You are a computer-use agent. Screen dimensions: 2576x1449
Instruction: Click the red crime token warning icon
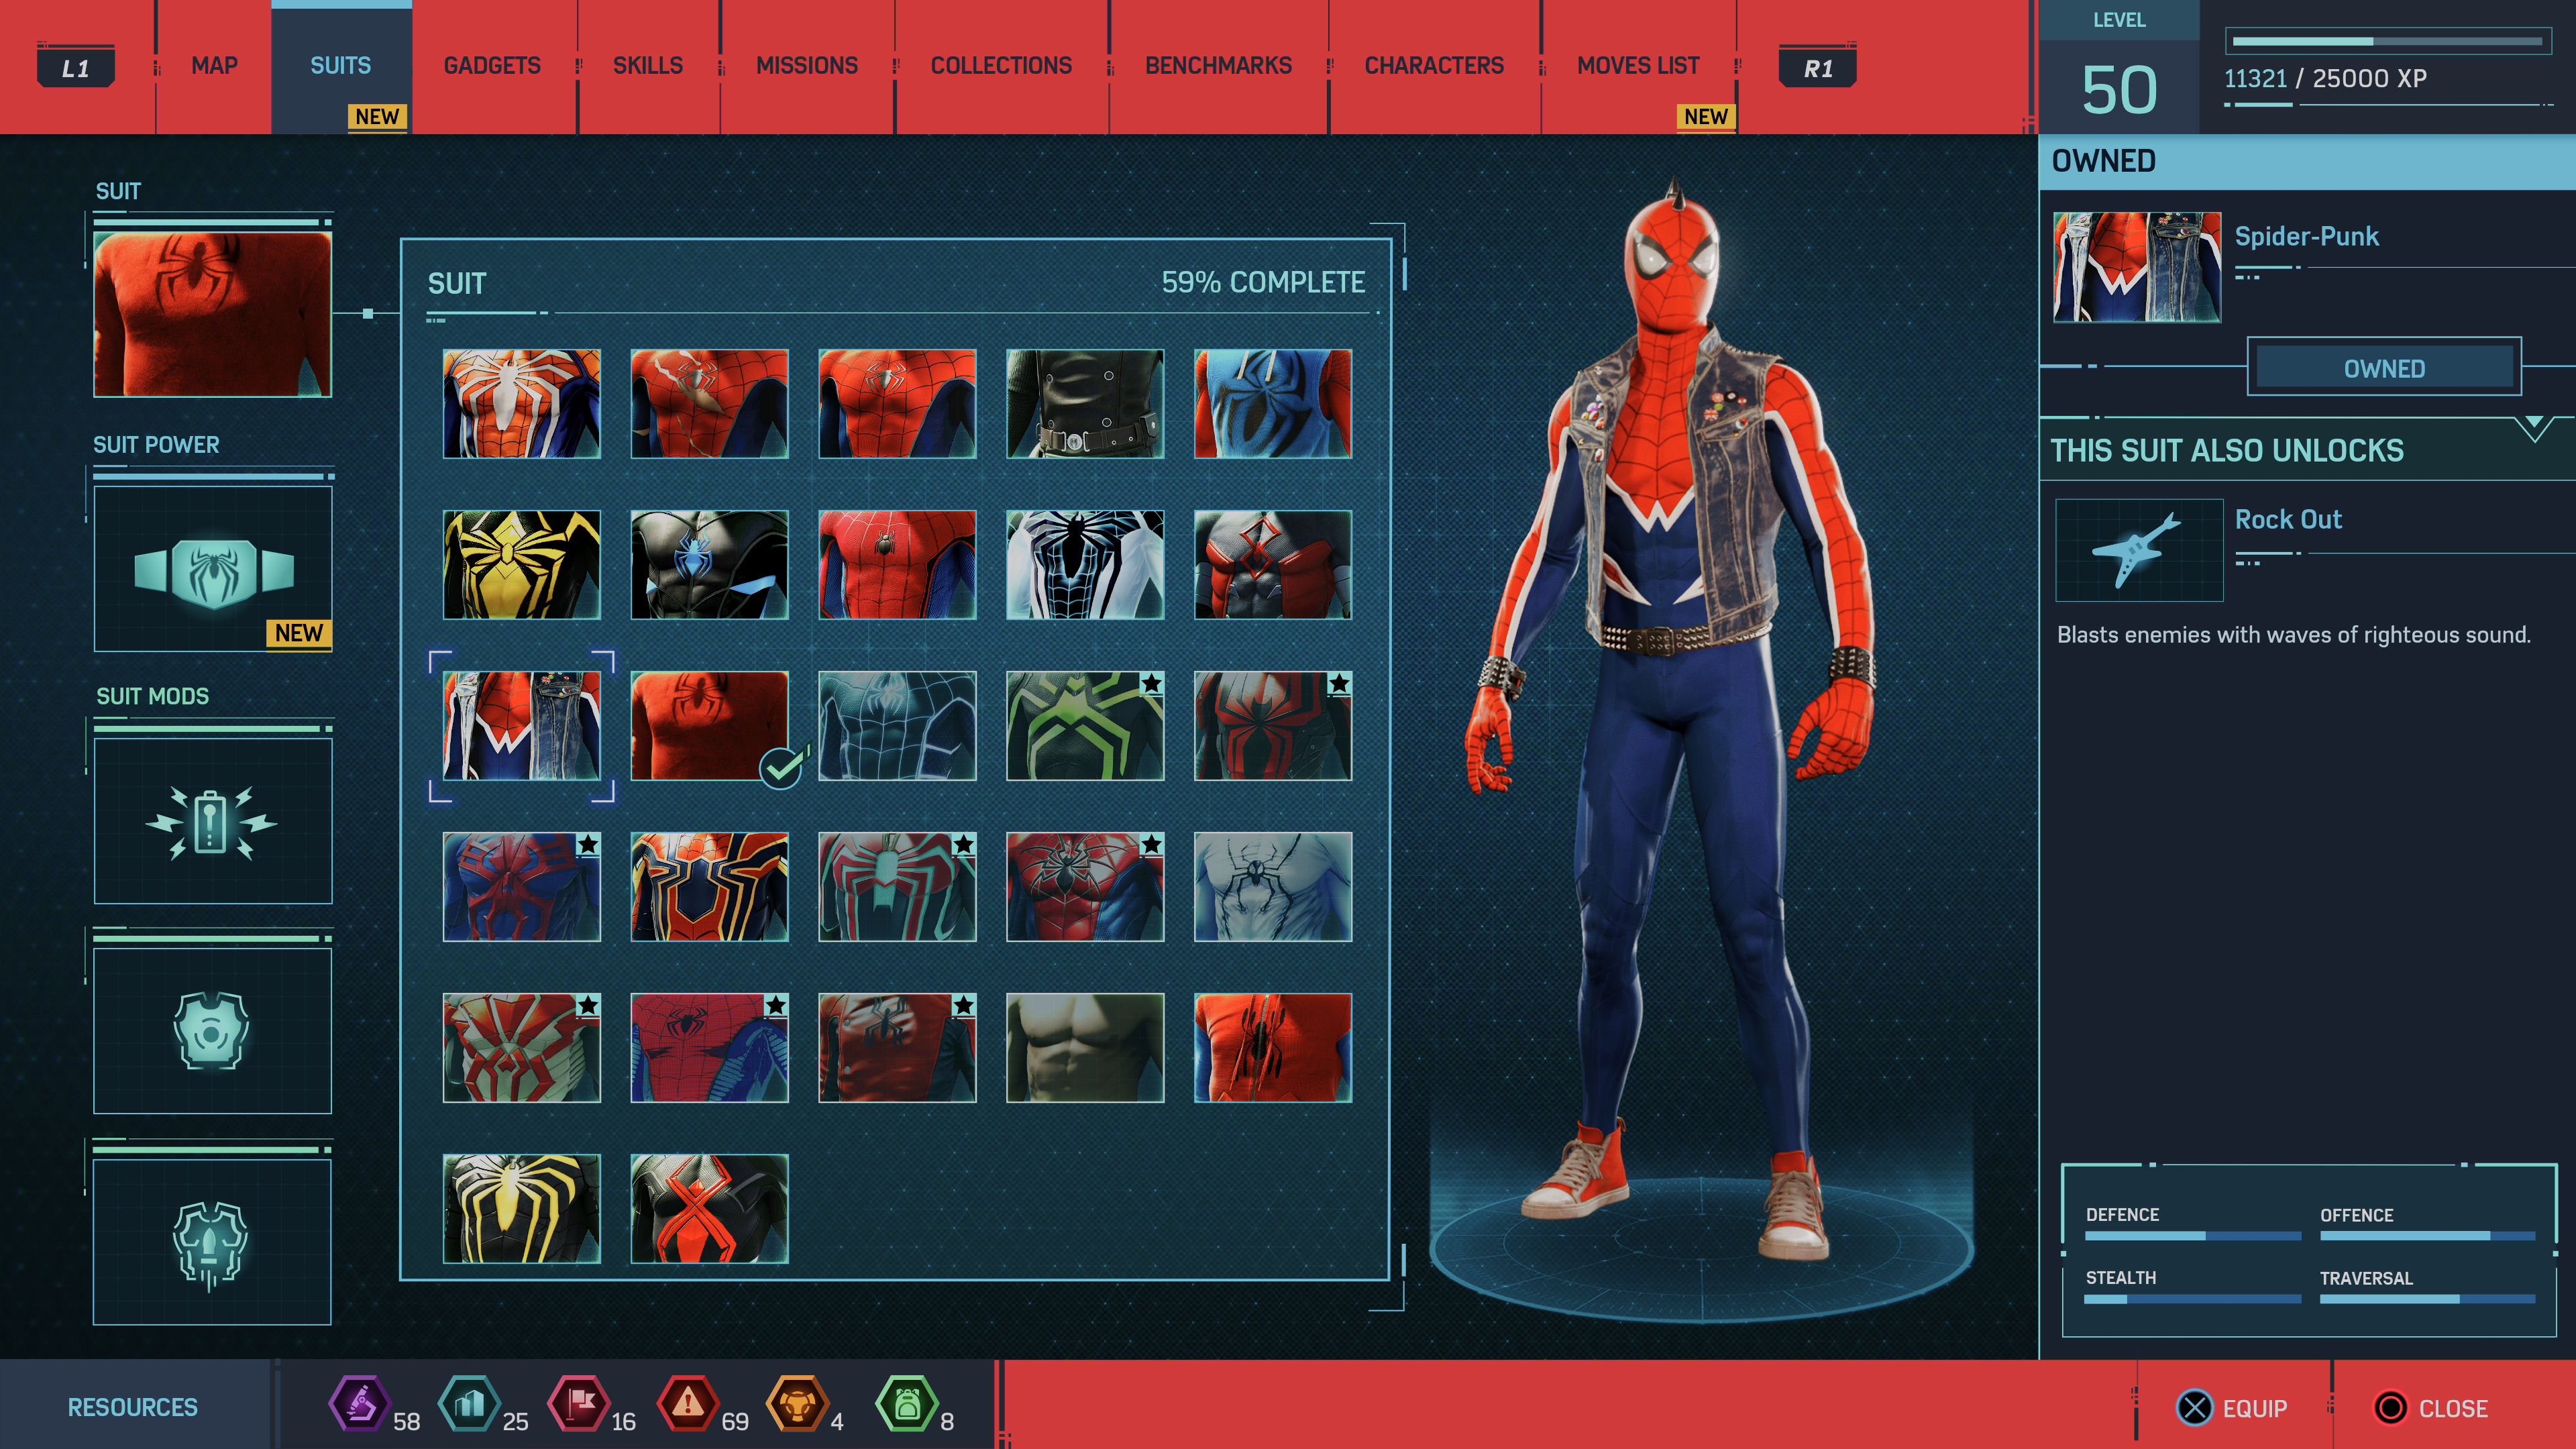tap(688, 1404)
